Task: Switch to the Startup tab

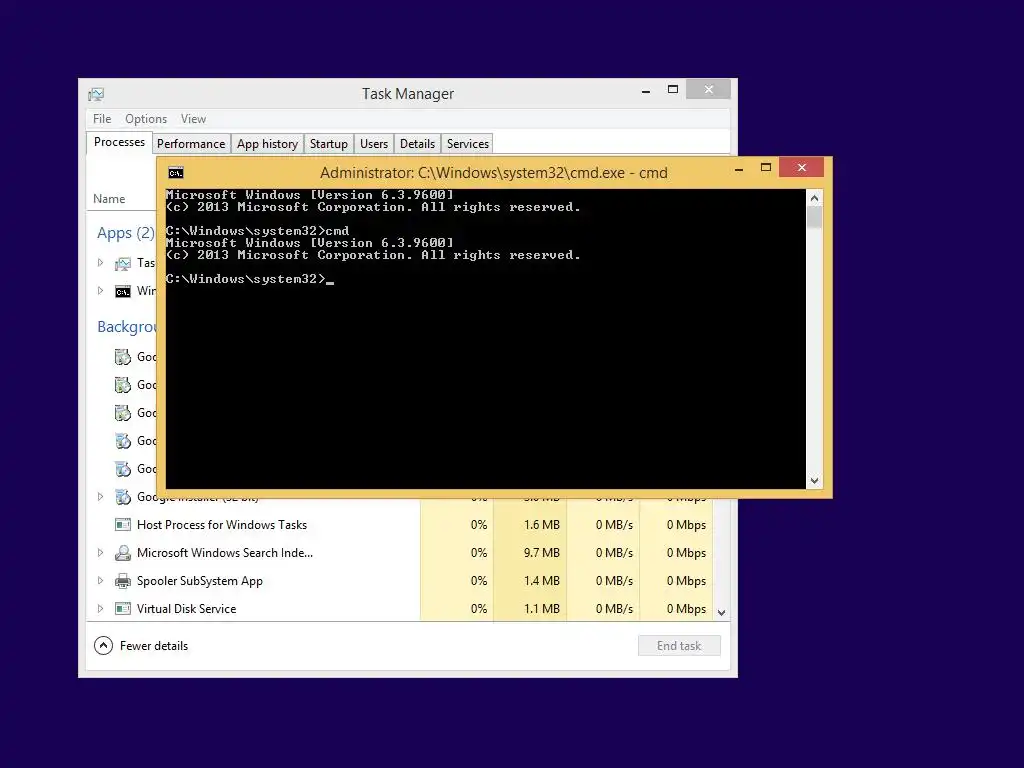Action: 328,144
